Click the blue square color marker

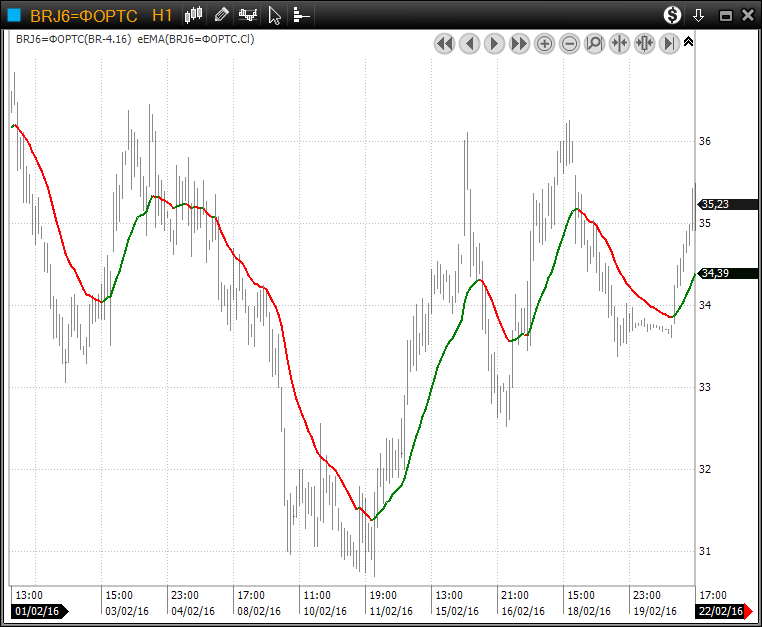(x=14, y=15)
